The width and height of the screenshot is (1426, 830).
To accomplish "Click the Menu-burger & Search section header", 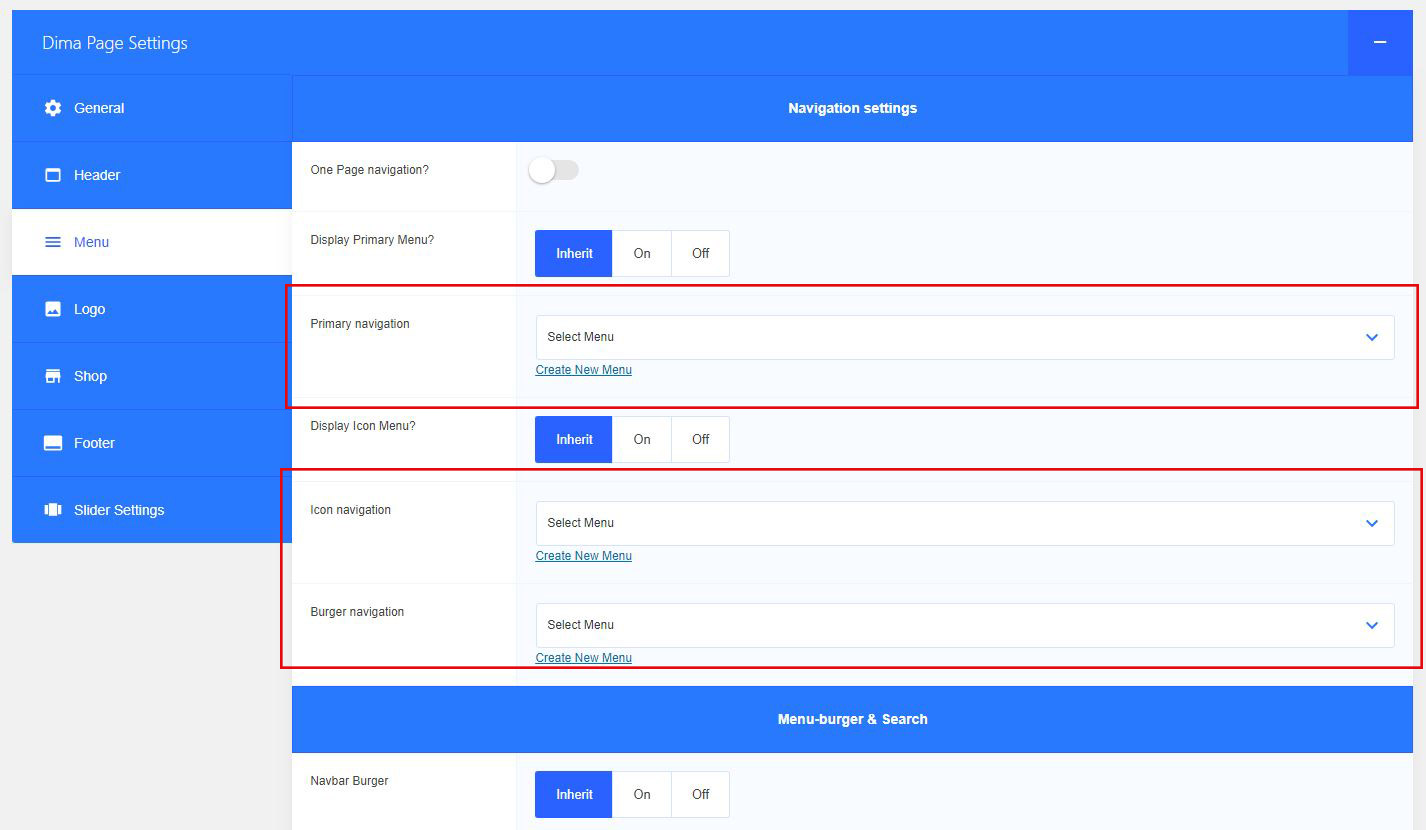I will point(852,719).
